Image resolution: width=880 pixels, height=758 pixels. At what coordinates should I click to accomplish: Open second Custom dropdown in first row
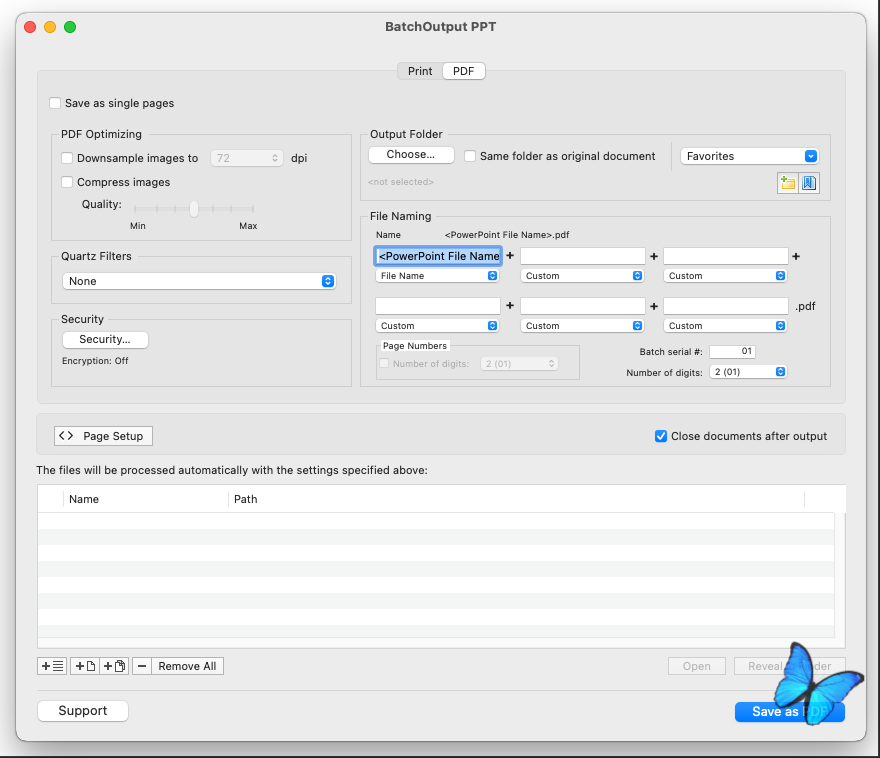click(x=581, y=275)
